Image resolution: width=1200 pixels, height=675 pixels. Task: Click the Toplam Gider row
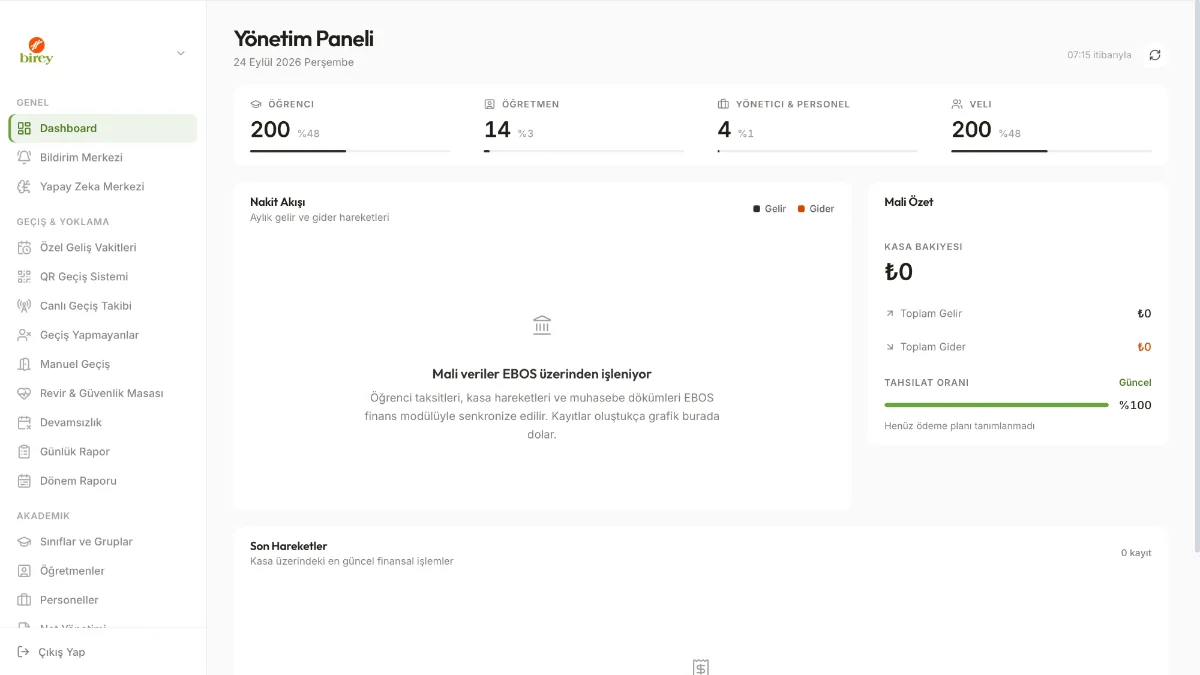coord(1018,347)
